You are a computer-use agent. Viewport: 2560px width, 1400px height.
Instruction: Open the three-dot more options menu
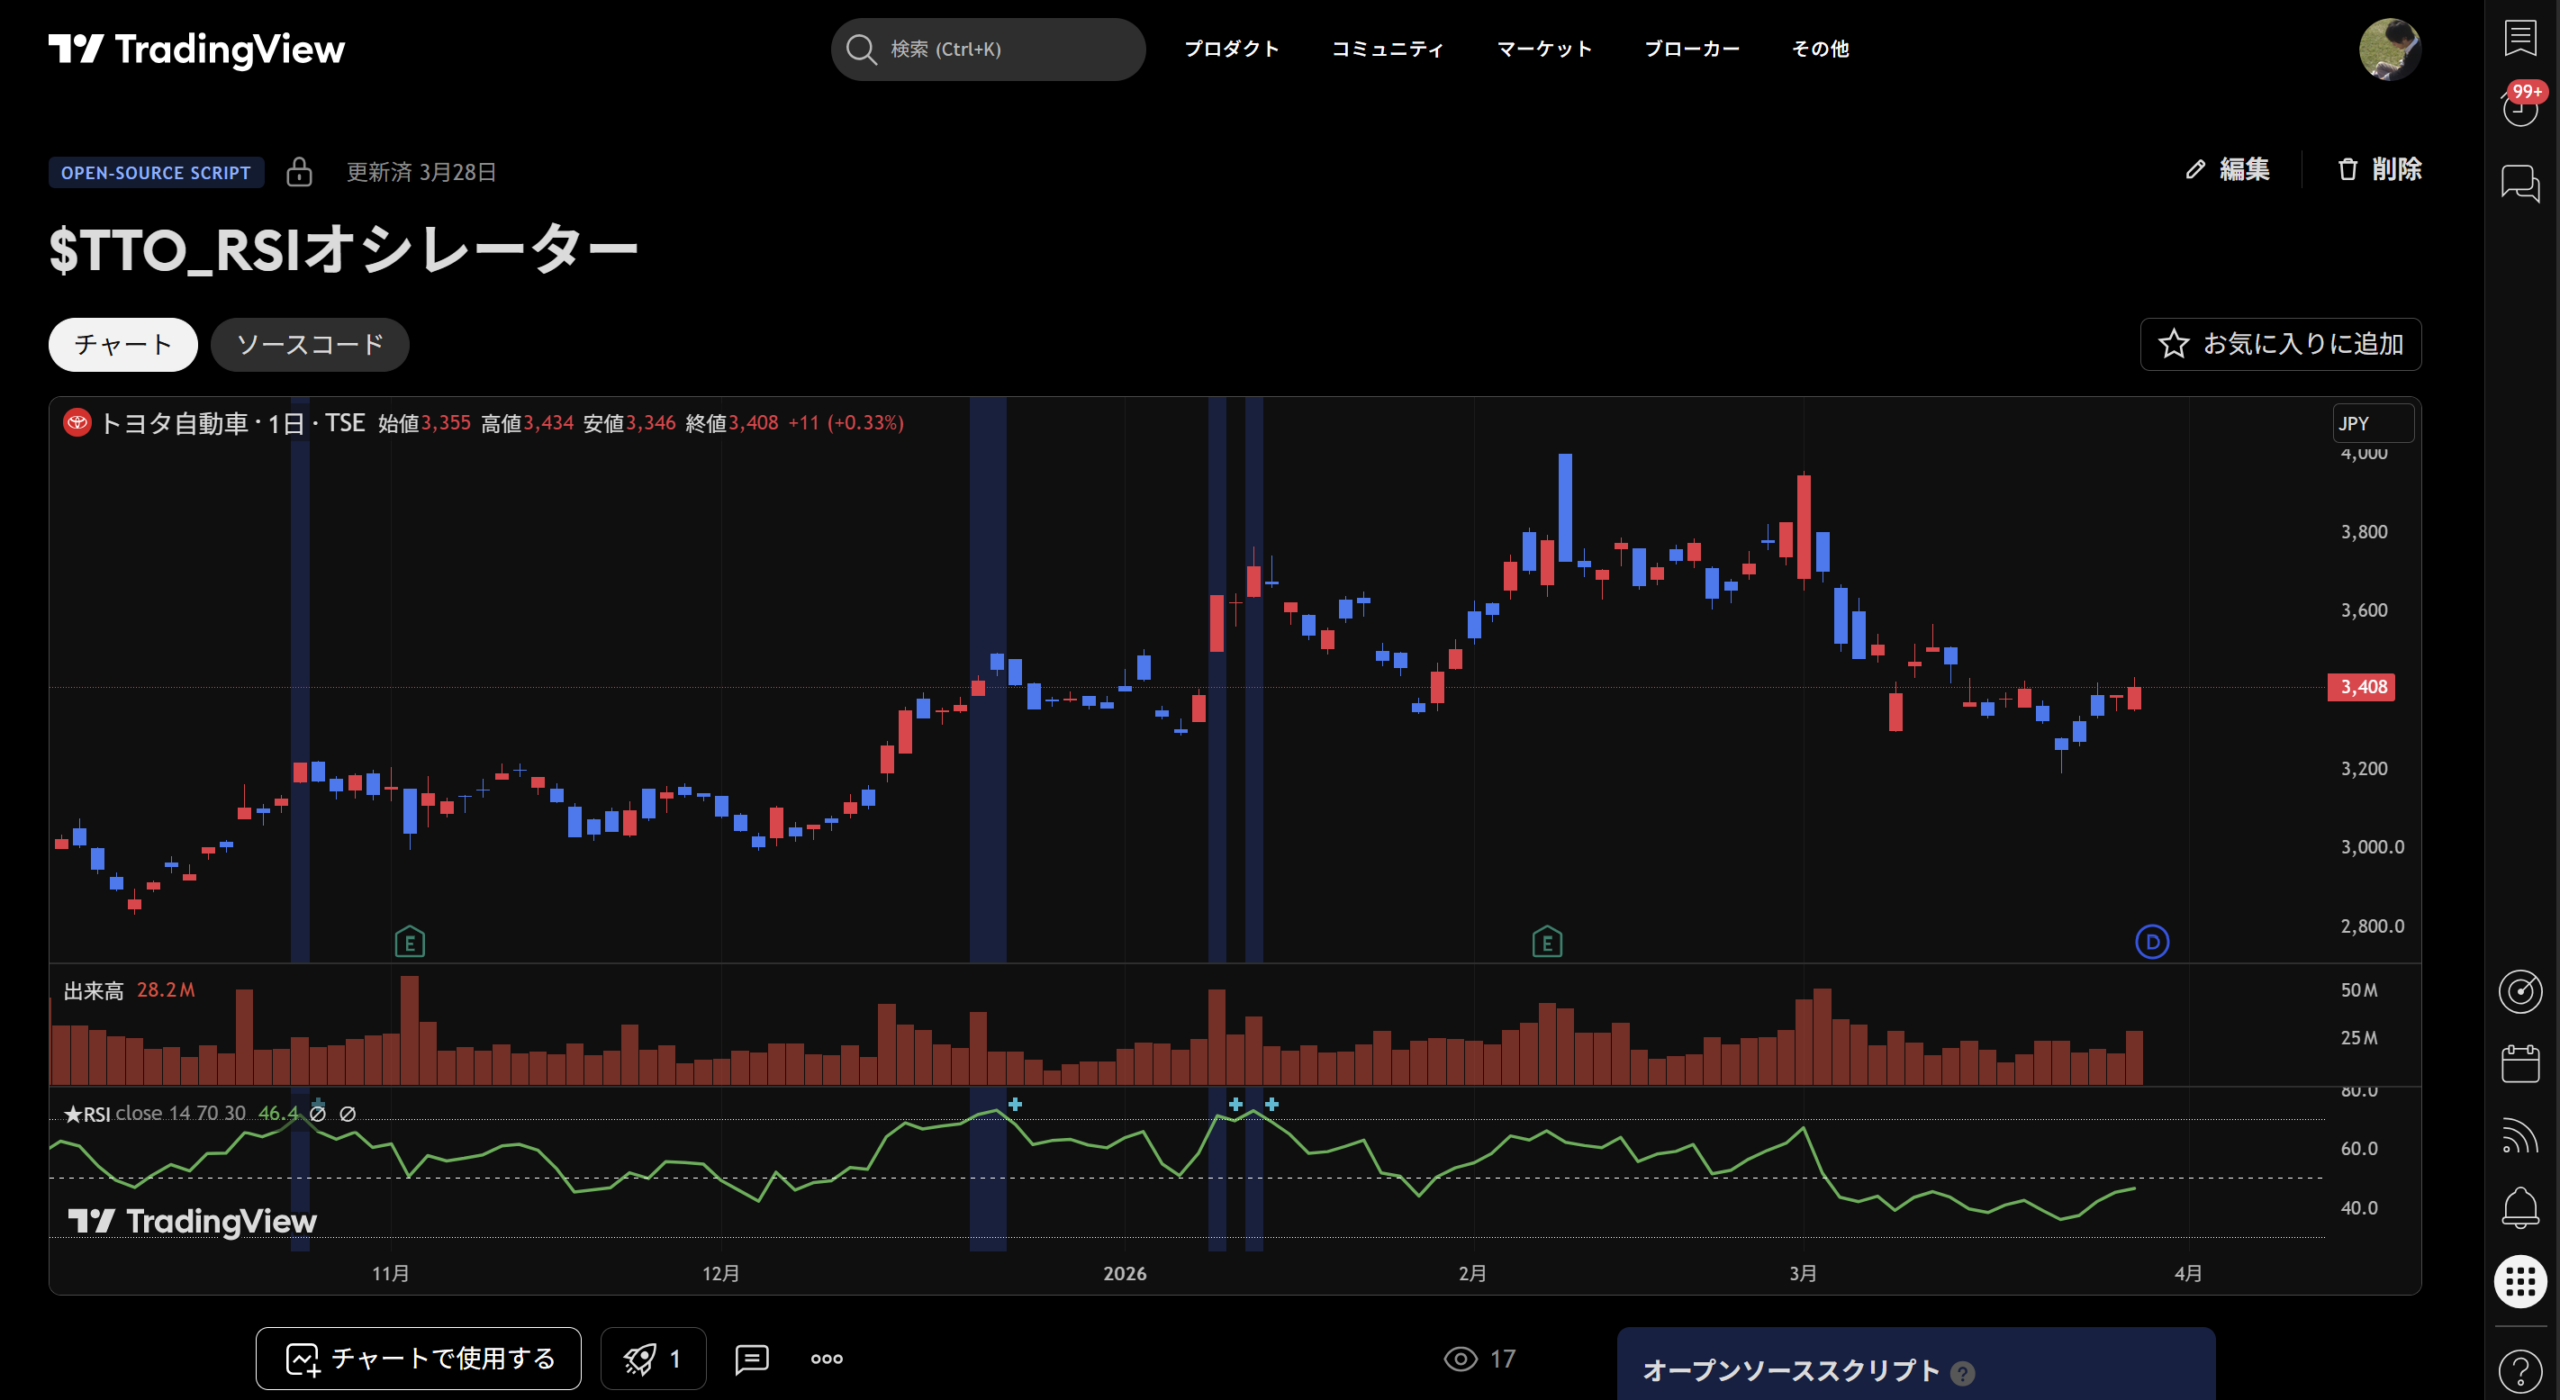[826, 1358]
